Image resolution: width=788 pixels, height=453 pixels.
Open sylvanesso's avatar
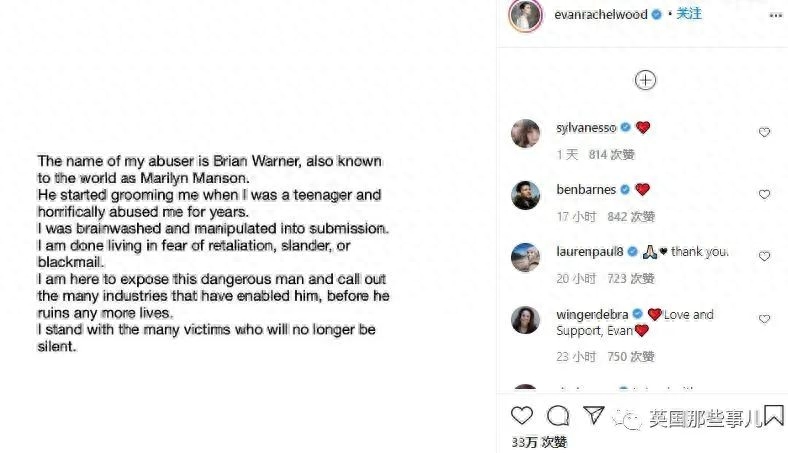point(526,135)
